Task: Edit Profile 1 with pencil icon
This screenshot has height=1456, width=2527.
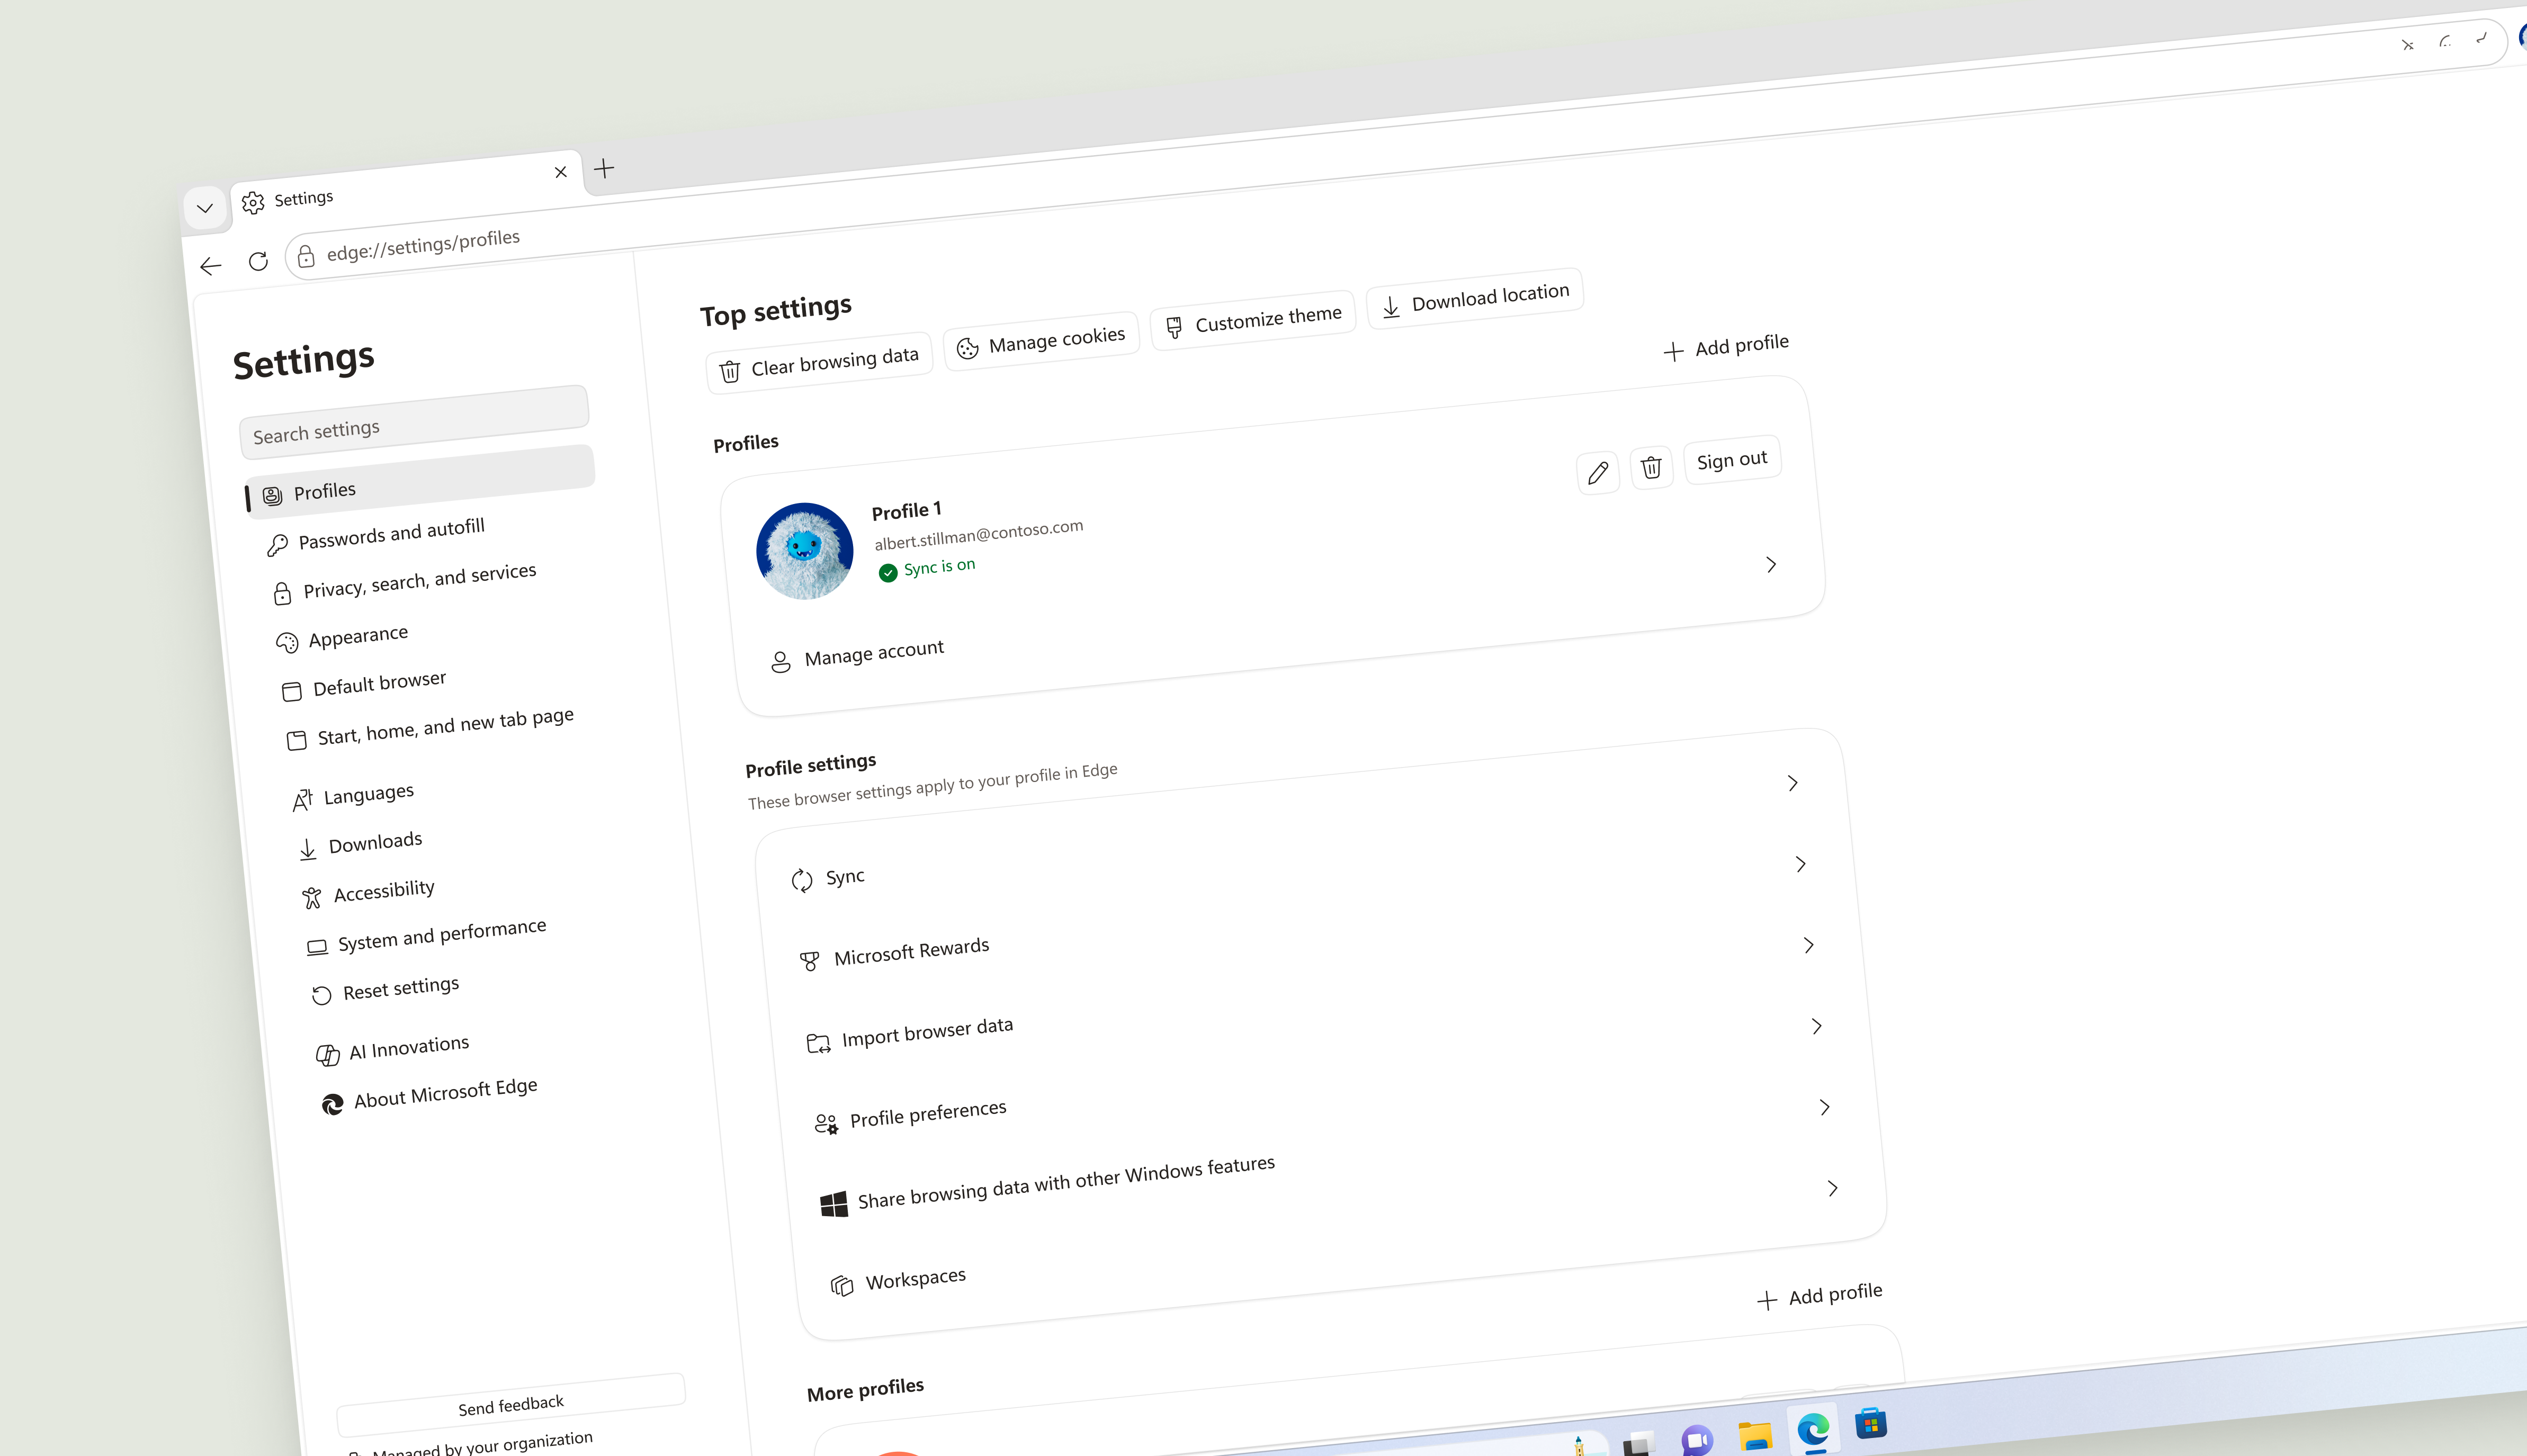Action: (1598, 472)
